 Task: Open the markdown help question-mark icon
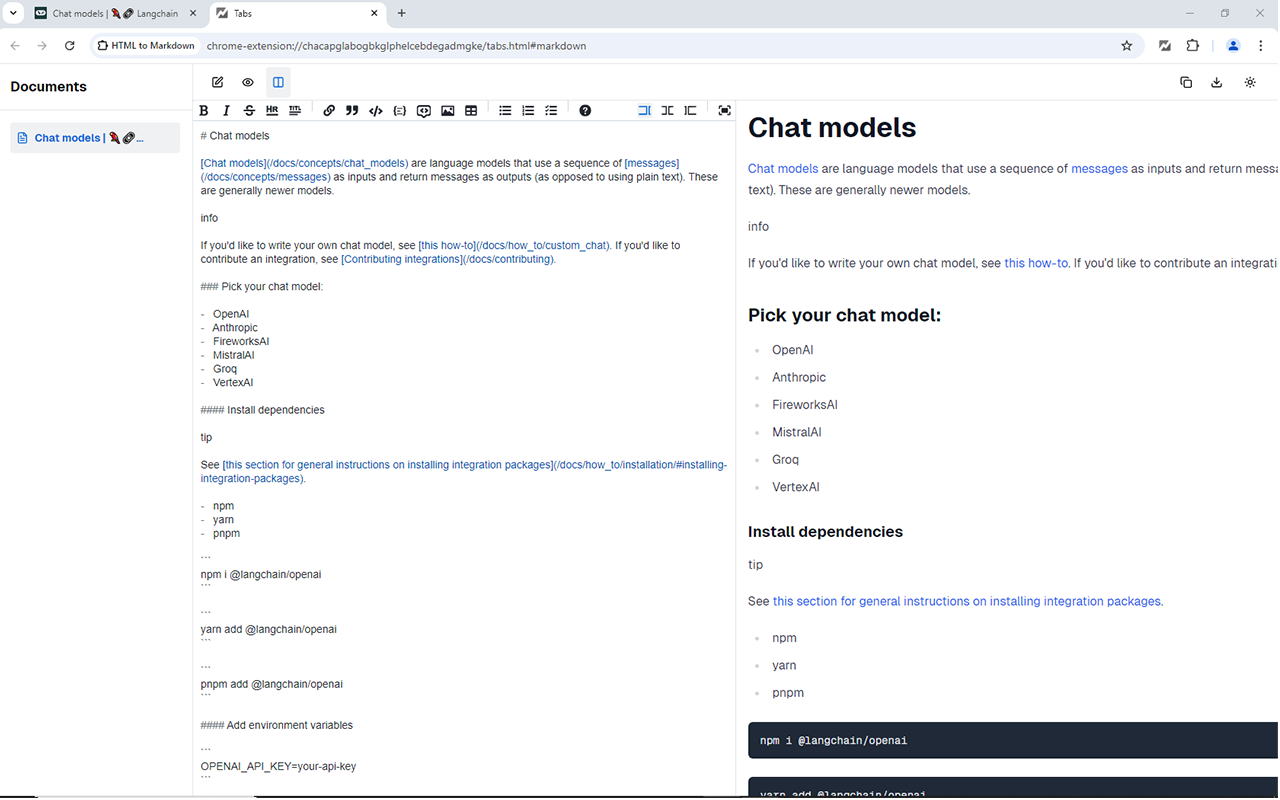tap(585, 111)
